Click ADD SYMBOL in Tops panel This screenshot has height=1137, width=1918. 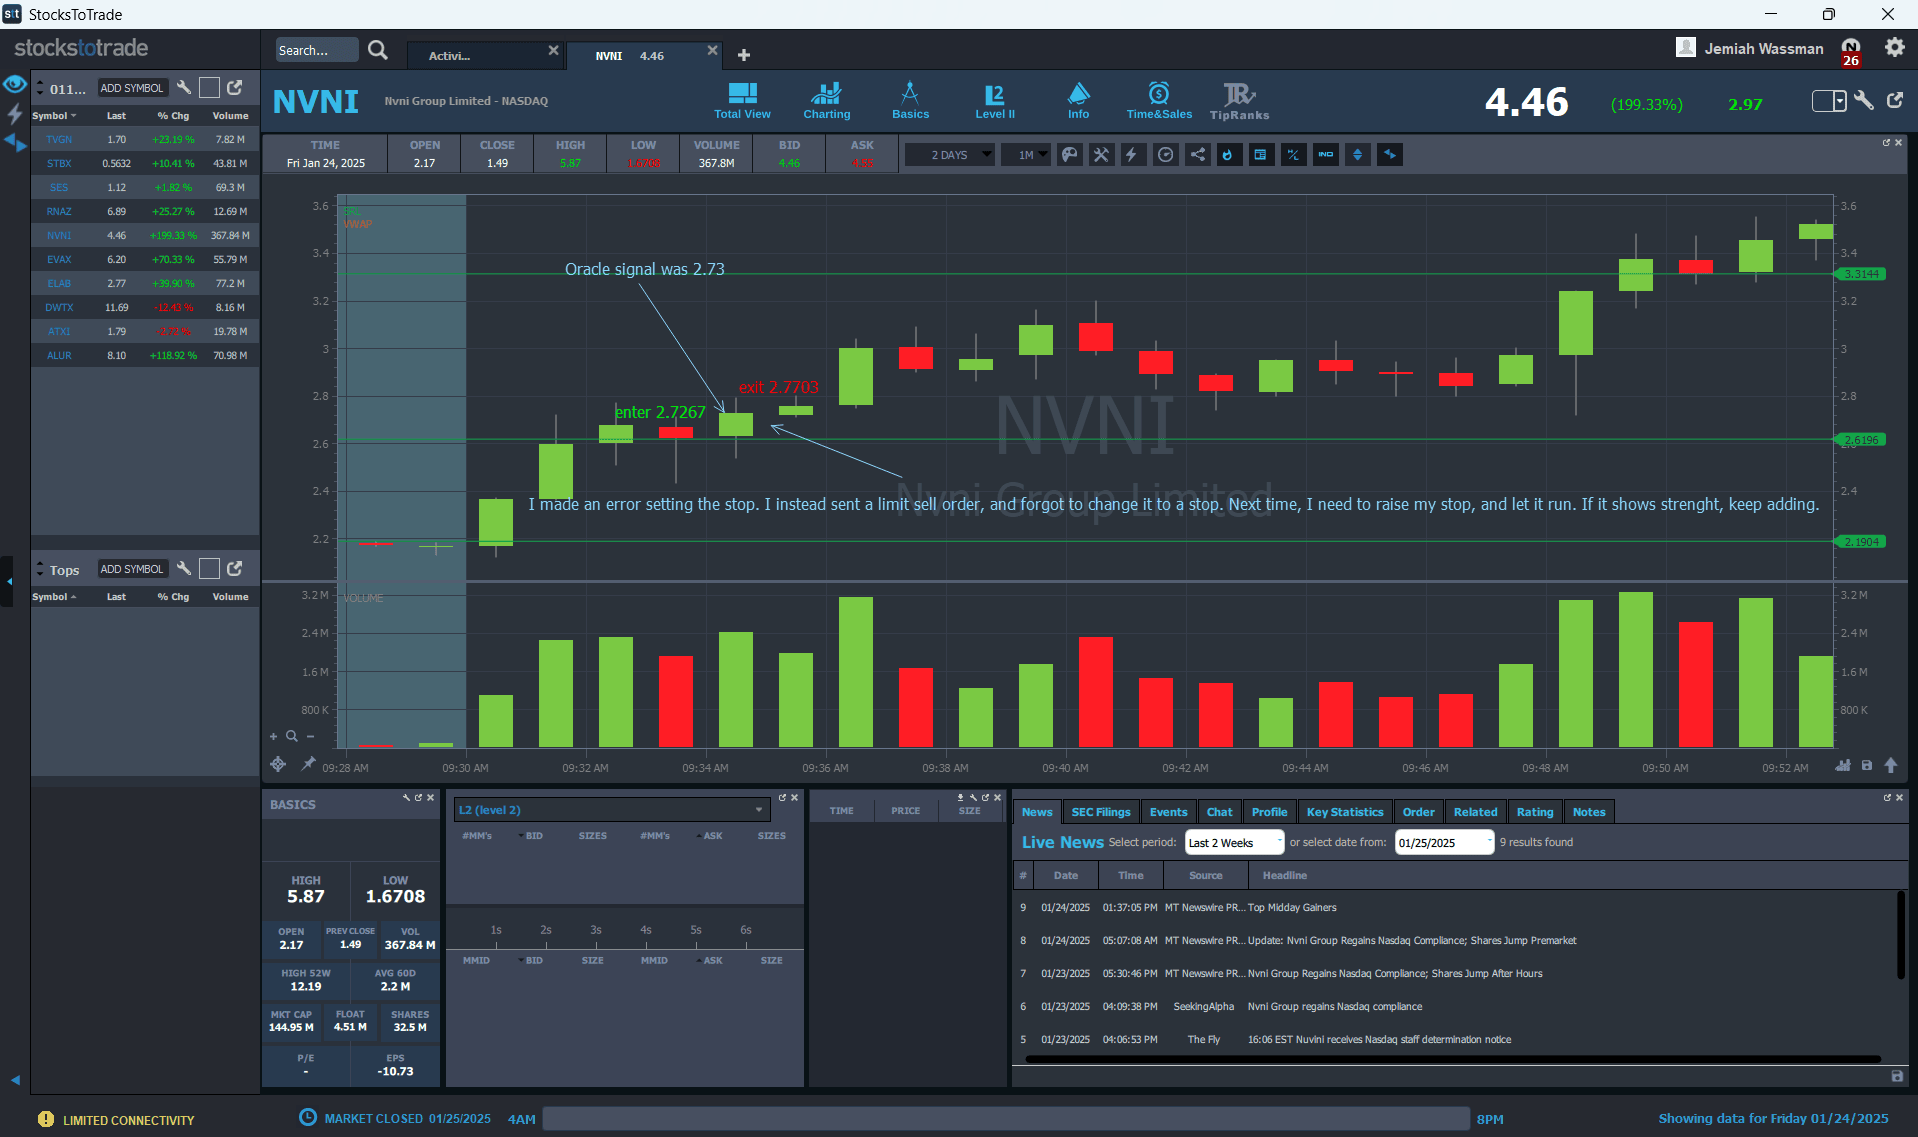132,569
